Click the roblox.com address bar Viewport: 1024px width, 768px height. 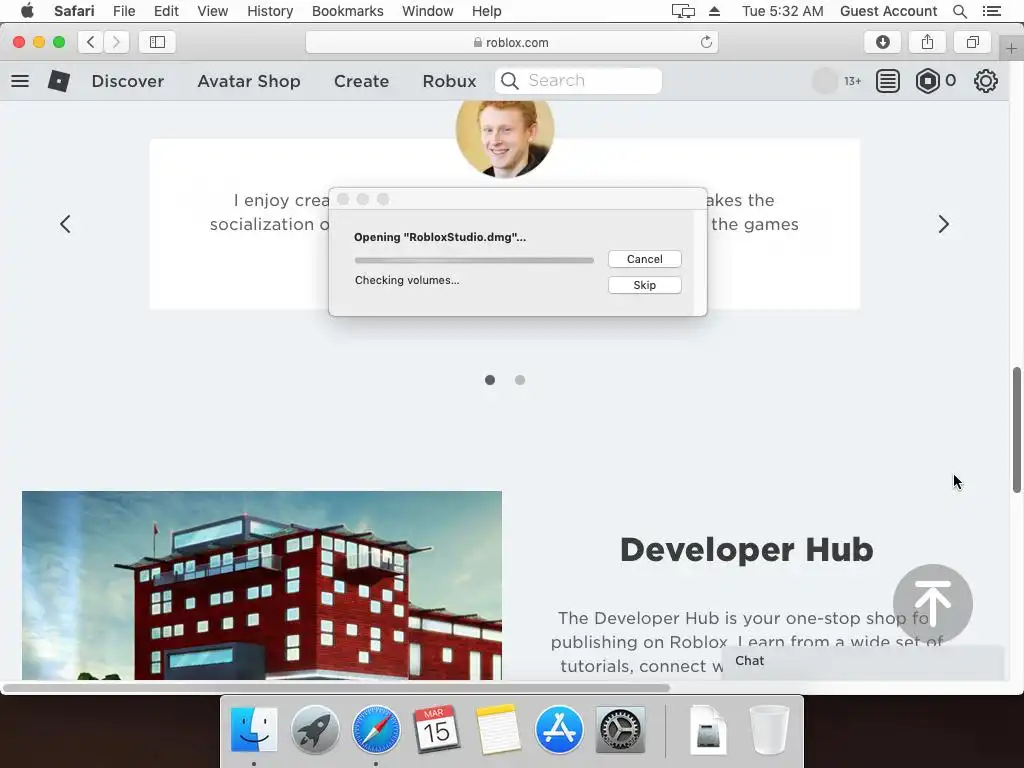[x=512, y=42]
